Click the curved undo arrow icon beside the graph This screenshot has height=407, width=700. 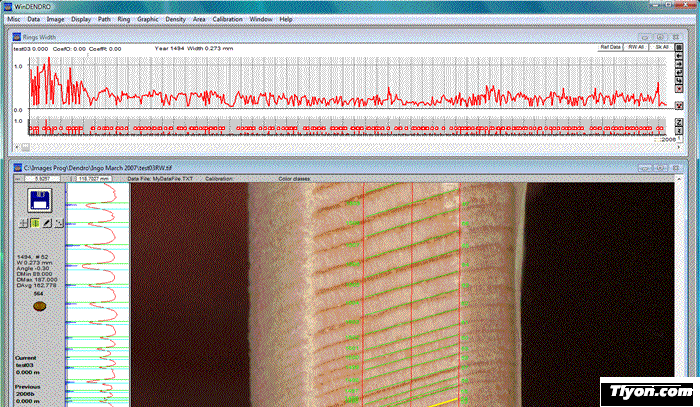pos(679,80)
